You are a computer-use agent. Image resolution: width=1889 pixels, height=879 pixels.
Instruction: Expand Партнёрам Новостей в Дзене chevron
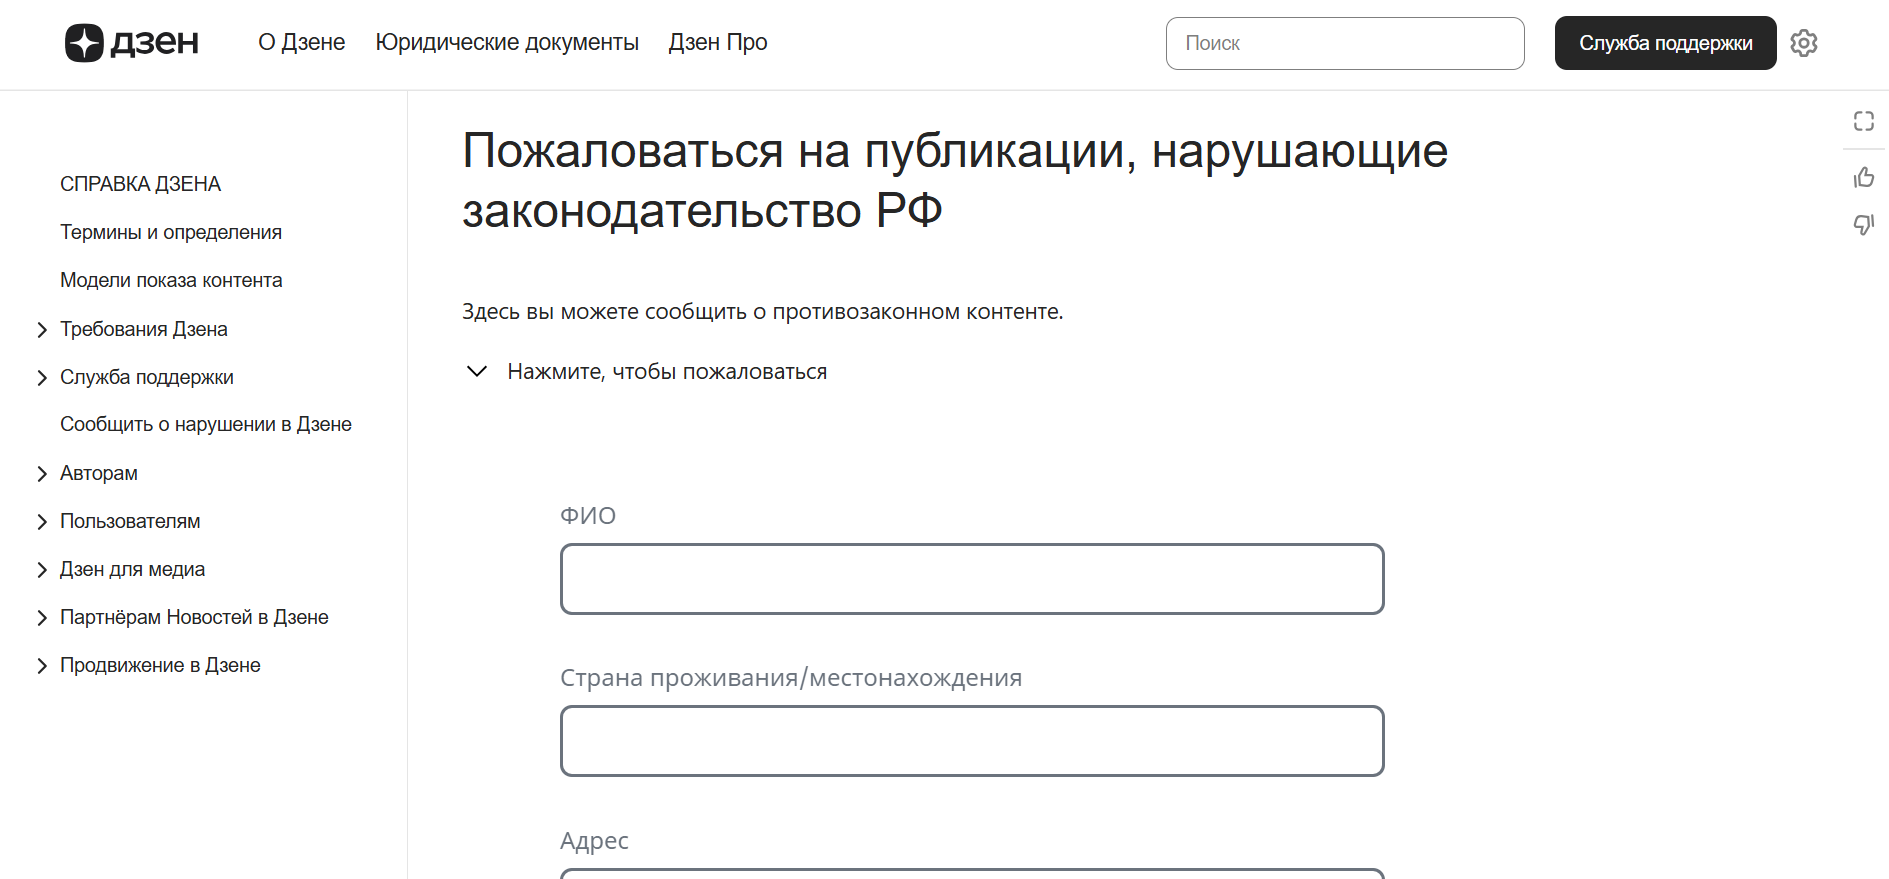tap(42, 618)
